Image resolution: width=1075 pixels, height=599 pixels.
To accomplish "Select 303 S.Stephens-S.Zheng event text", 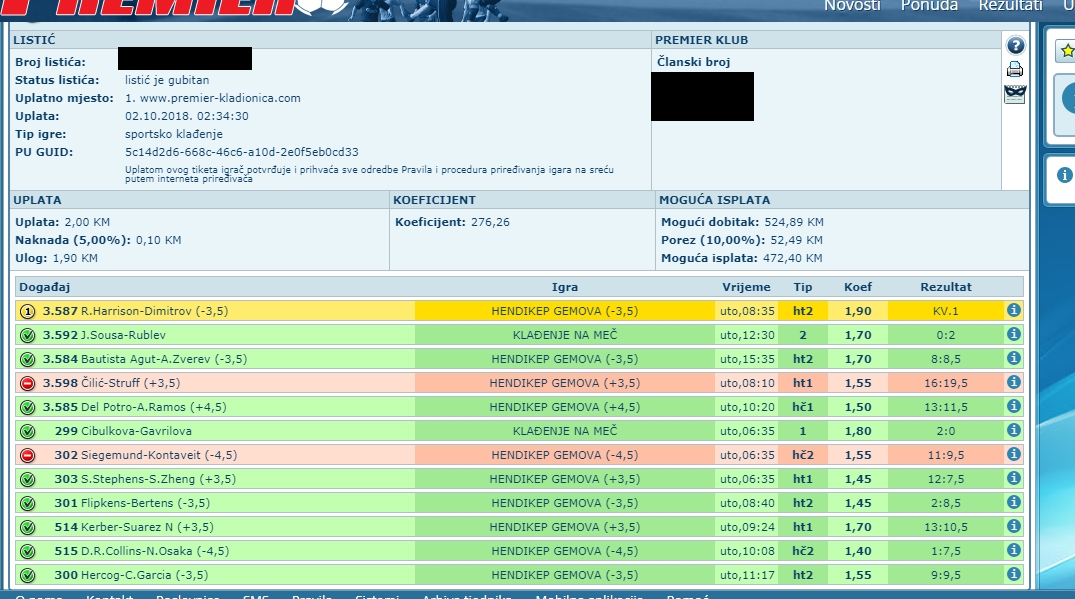I will pyautogui.click(x=145, y=479).
